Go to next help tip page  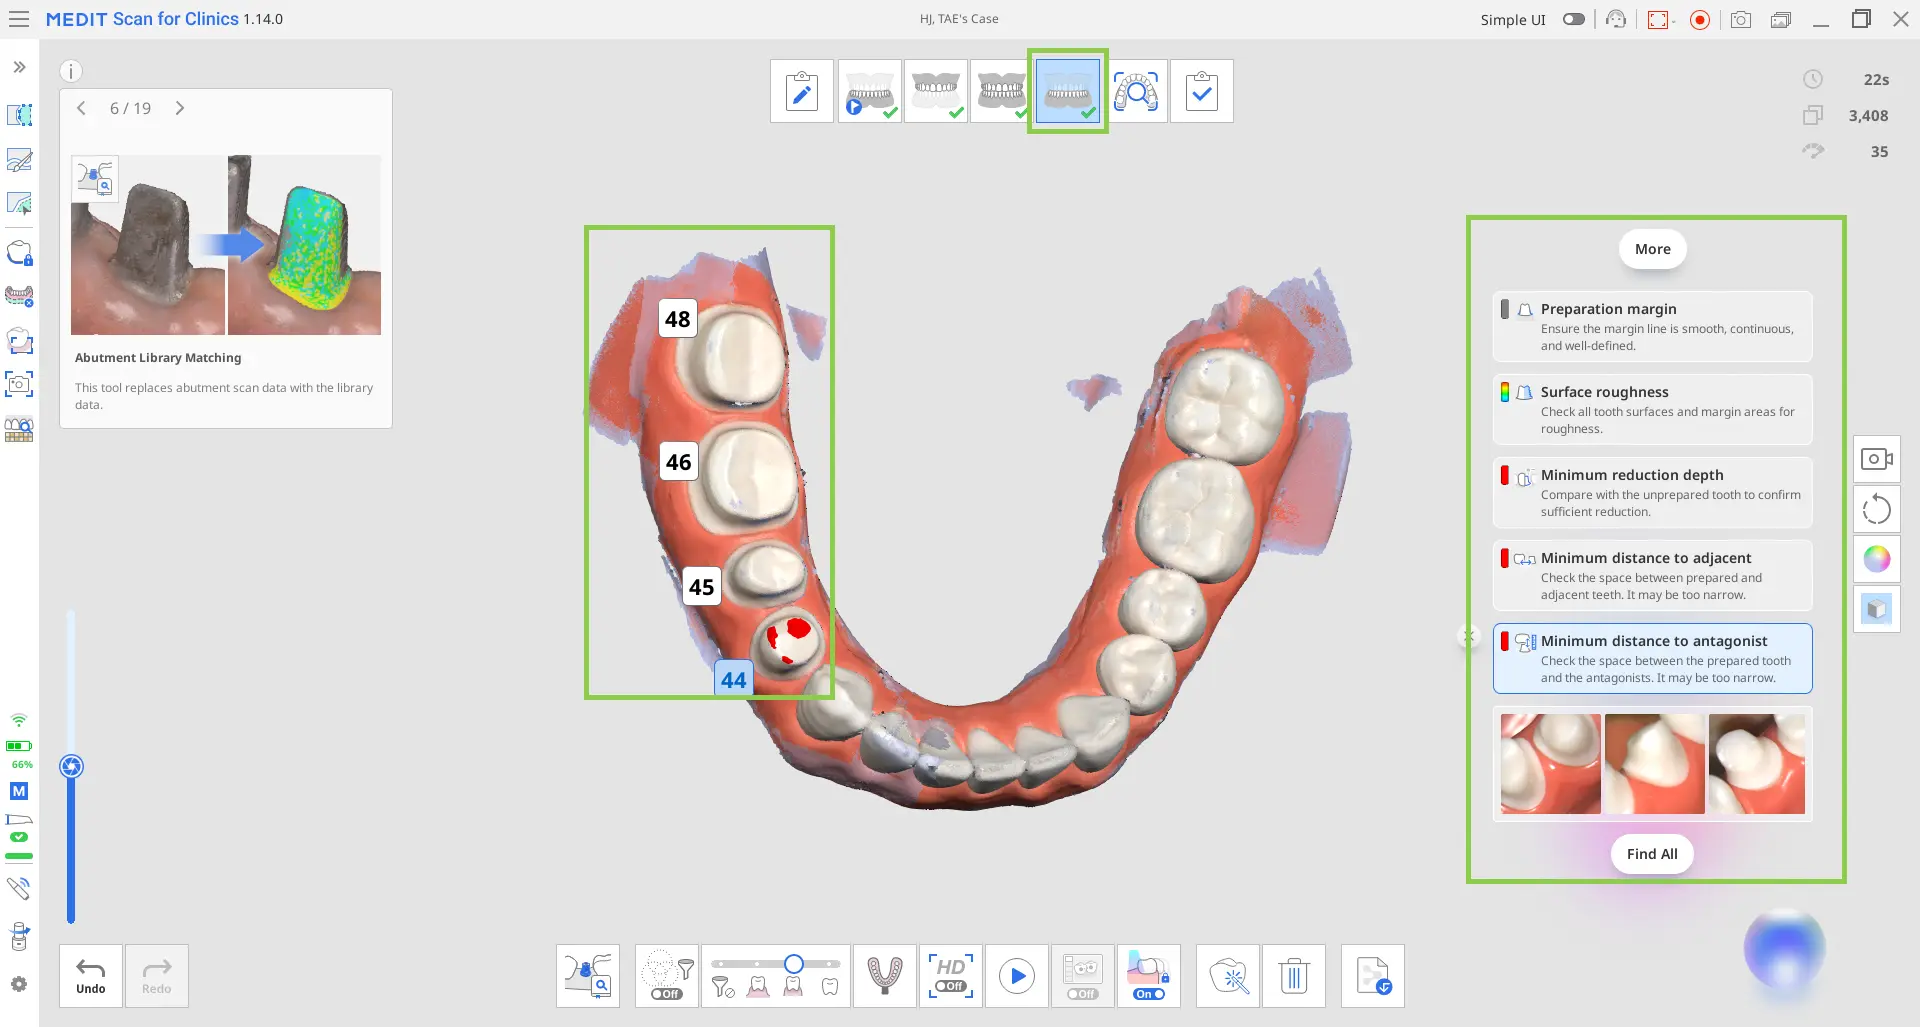[x=180, y=108]
